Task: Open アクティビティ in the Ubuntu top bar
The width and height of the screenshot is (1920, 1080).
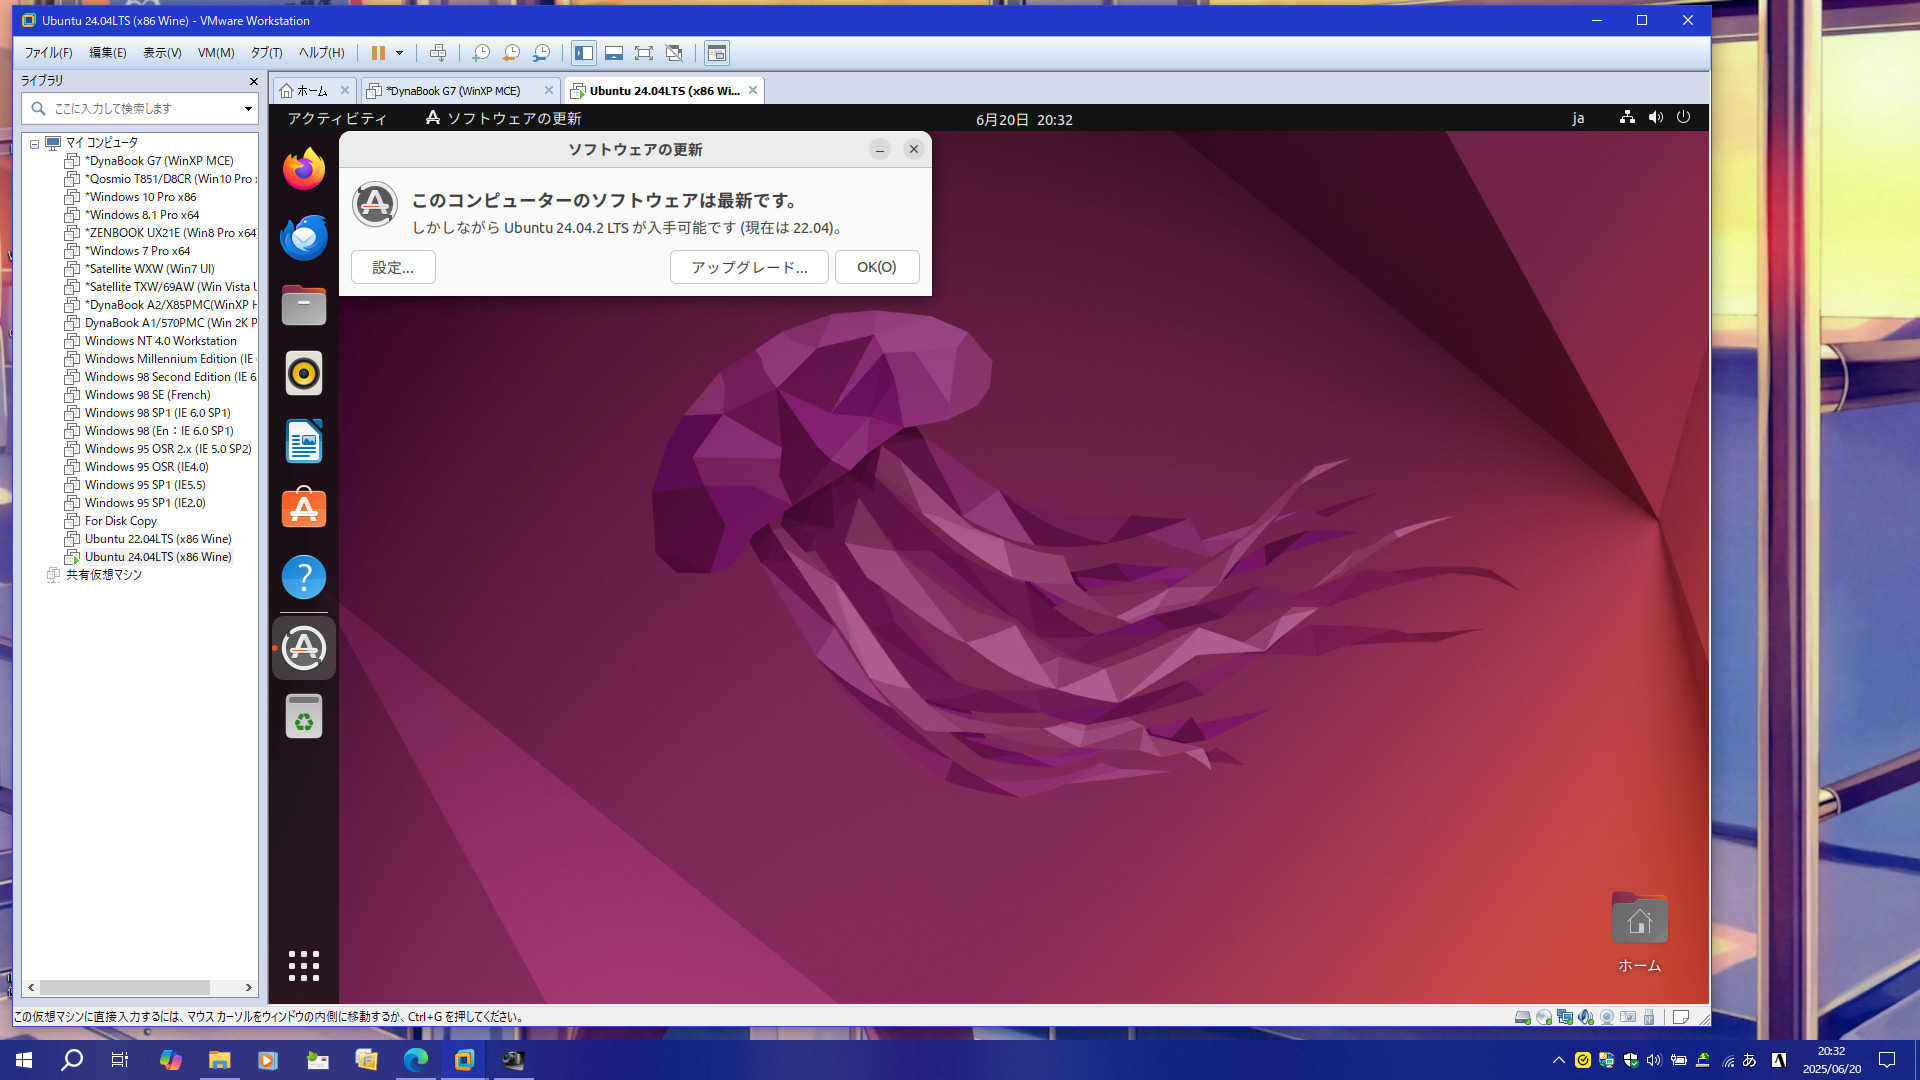Action: [x=337, y=118]
